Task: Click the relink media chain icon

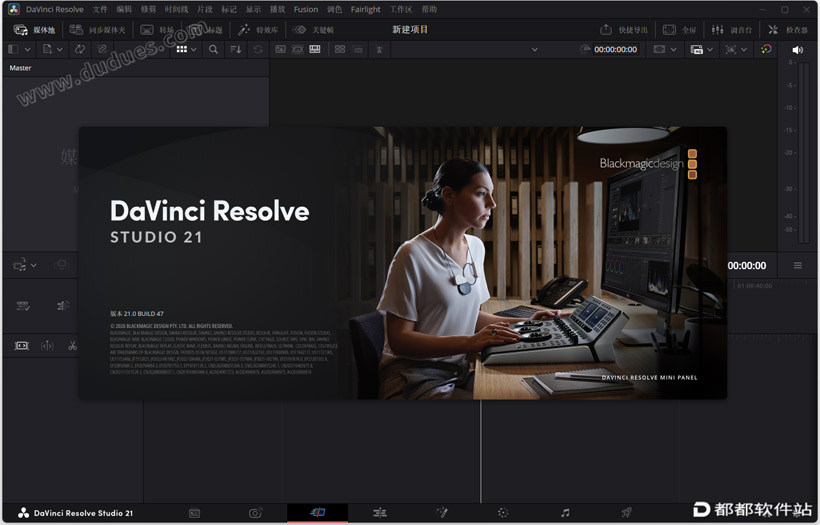Action: click(x=102, y=49)
